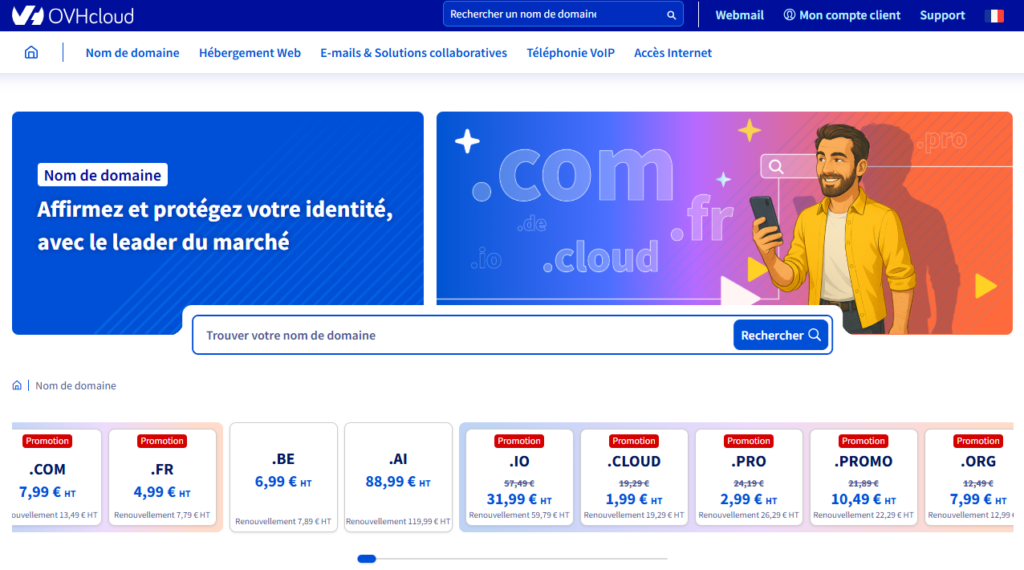Choose the .CLOUD promotion card

tap(634, 477)
